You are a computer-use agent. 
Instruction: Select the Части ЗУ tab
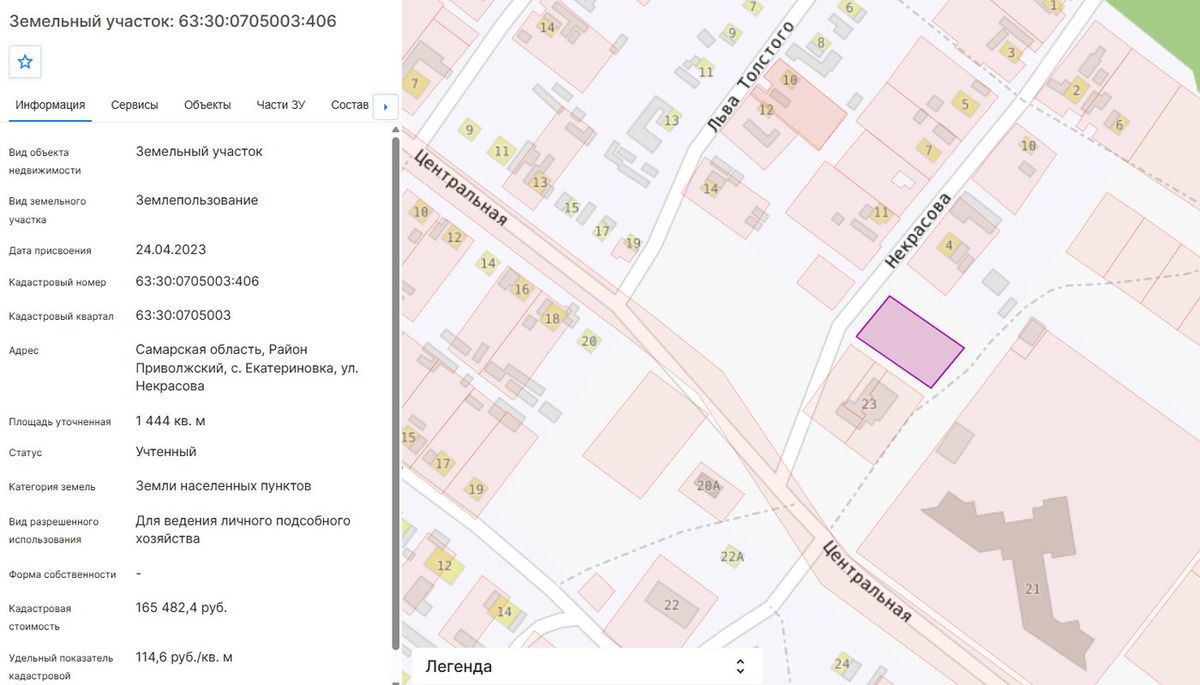(281, 105)
